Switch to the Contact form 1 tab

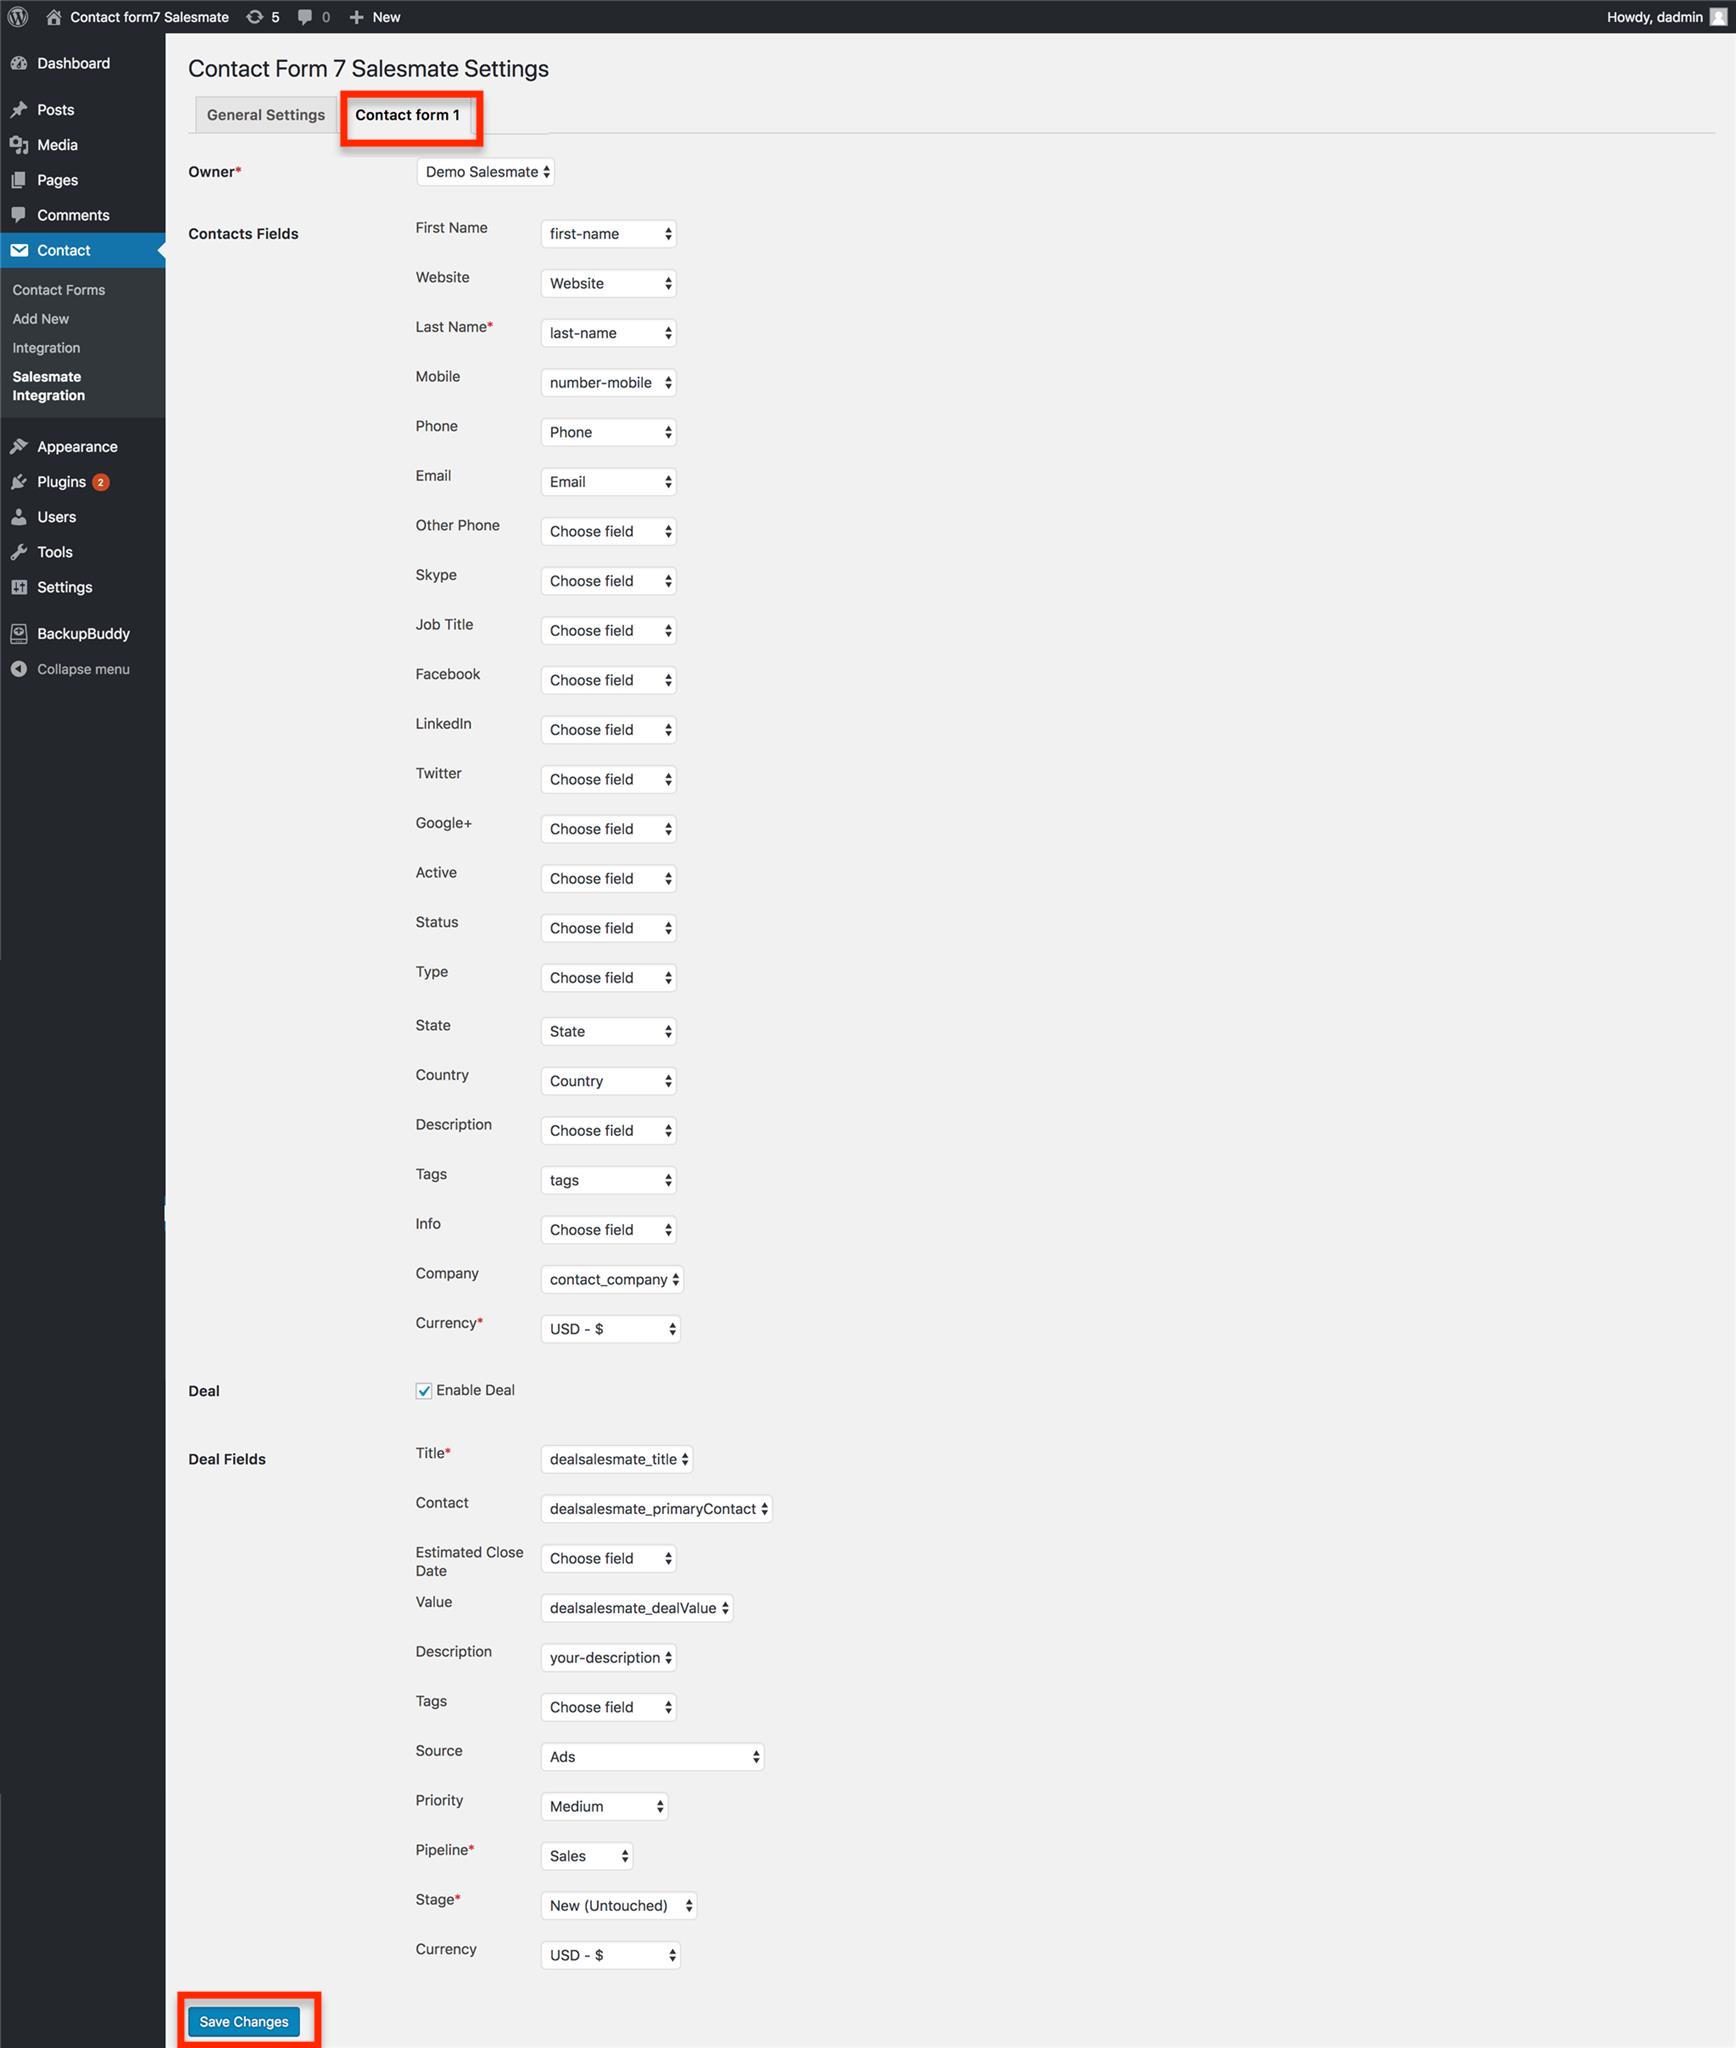coord(408,115)
